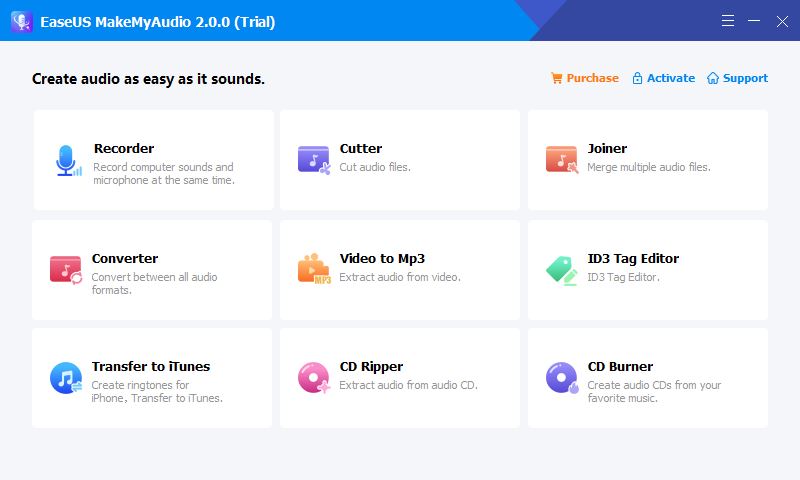Click the Converter red music icon

point(66,270)
